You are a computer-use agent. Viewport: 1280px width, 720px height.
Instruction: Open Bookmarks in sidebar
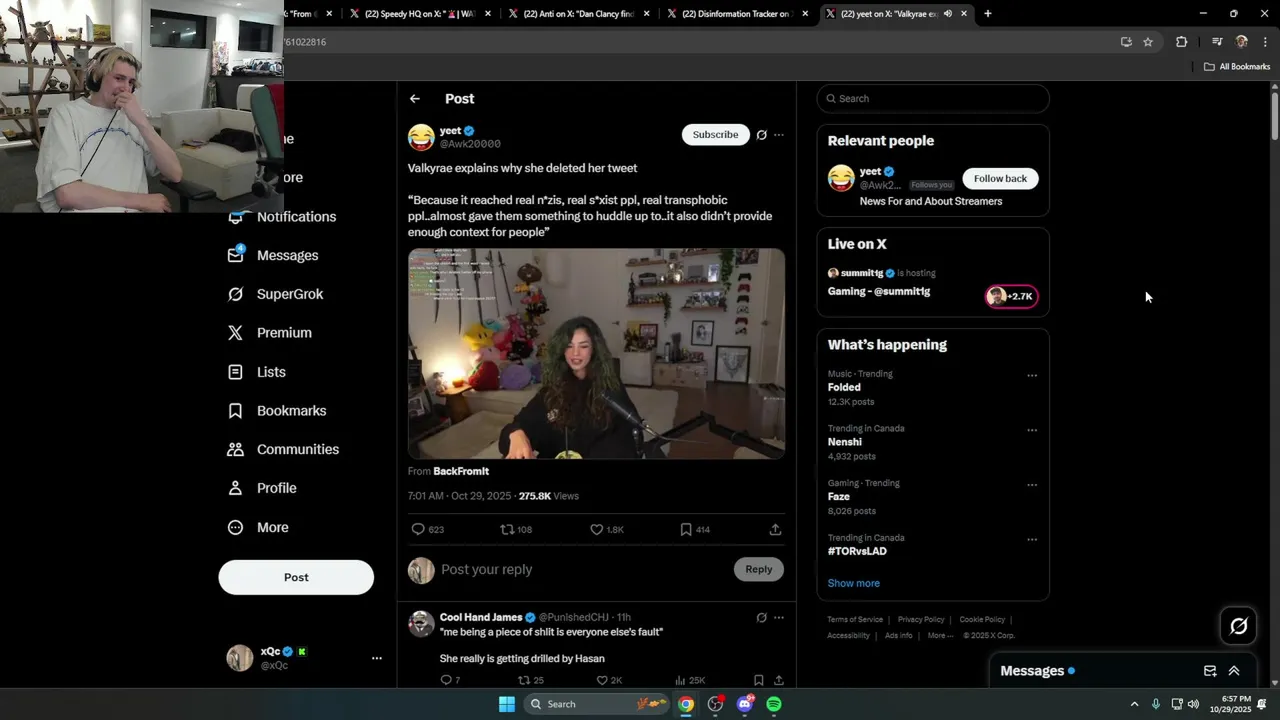point(277,411)
